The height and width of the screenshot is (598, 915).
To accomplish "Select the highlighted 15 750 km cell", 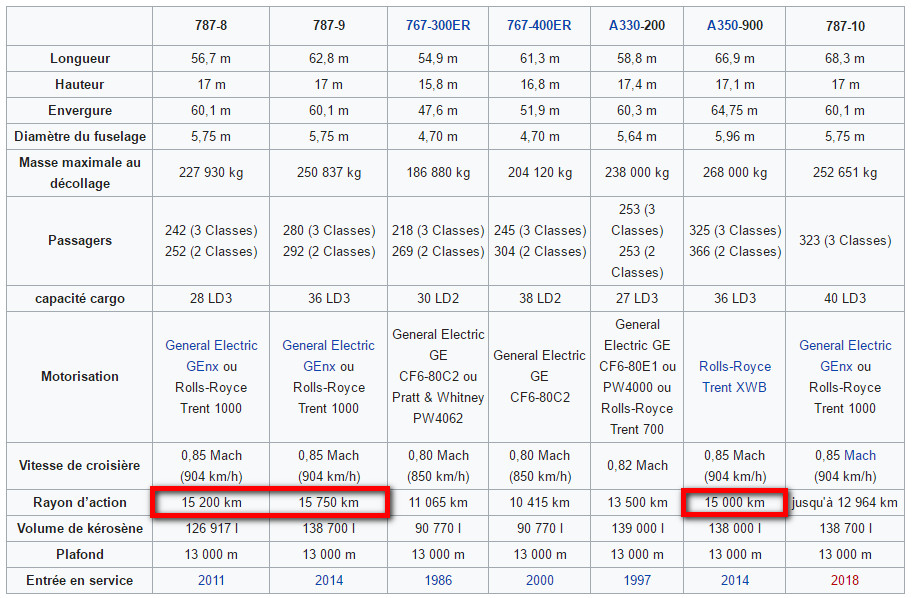I will (x=328, y=502).
